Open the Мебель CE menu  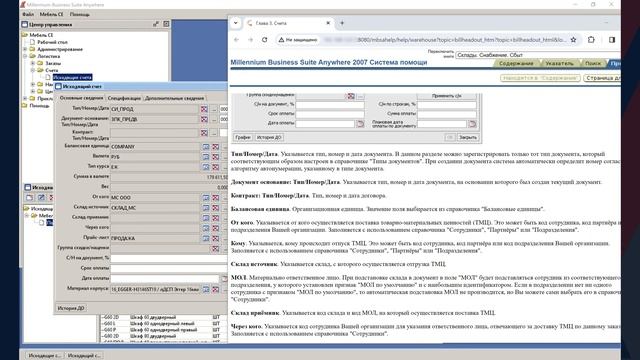(51, 14)
